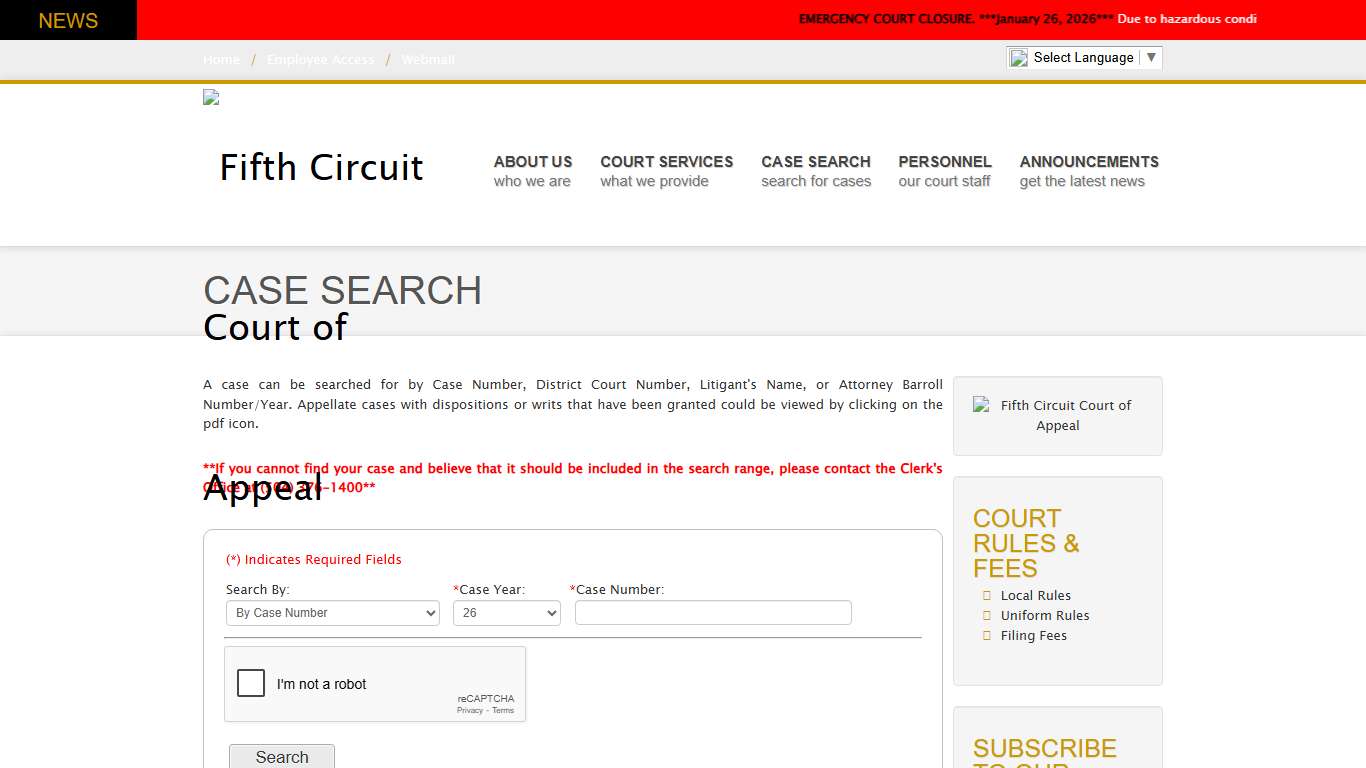Open the Announcements section from navigation
Screen dimensions: 1366x768
[1089, 170]
